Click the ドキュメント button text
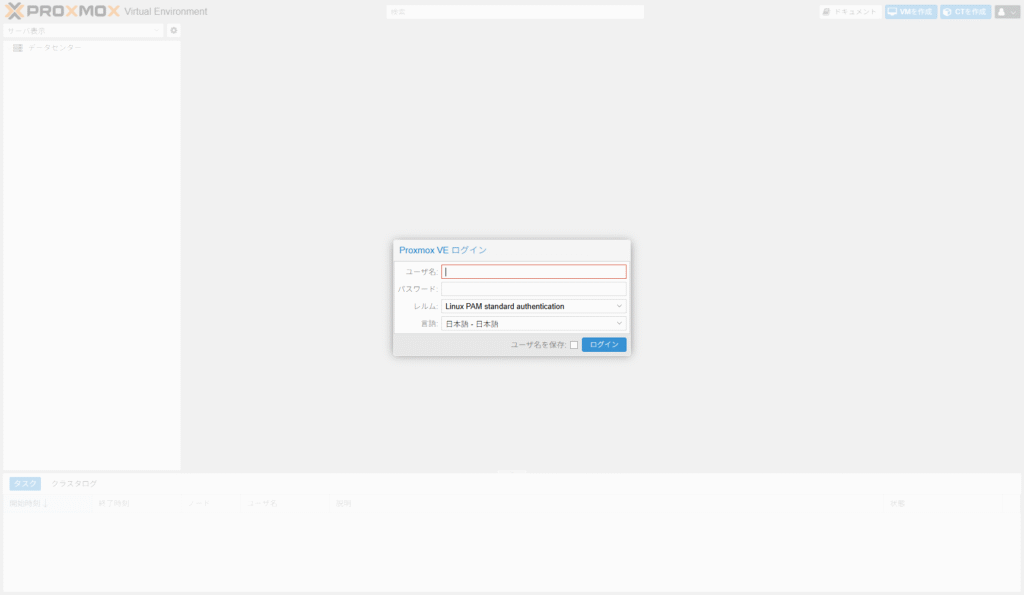The height and width of the screenshot is (595, 1024). pyautogui.click(x=855, y=12)
